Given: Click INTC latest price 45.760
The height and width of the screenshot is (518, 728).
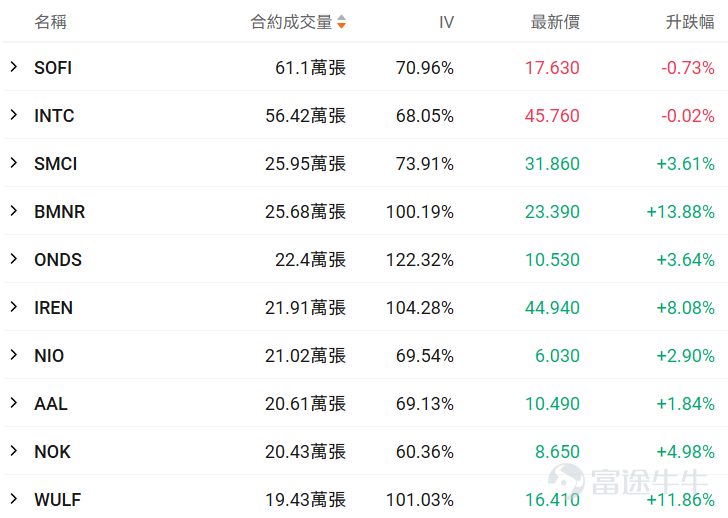Looking at the screenshot, I should [x=552, y=116].
